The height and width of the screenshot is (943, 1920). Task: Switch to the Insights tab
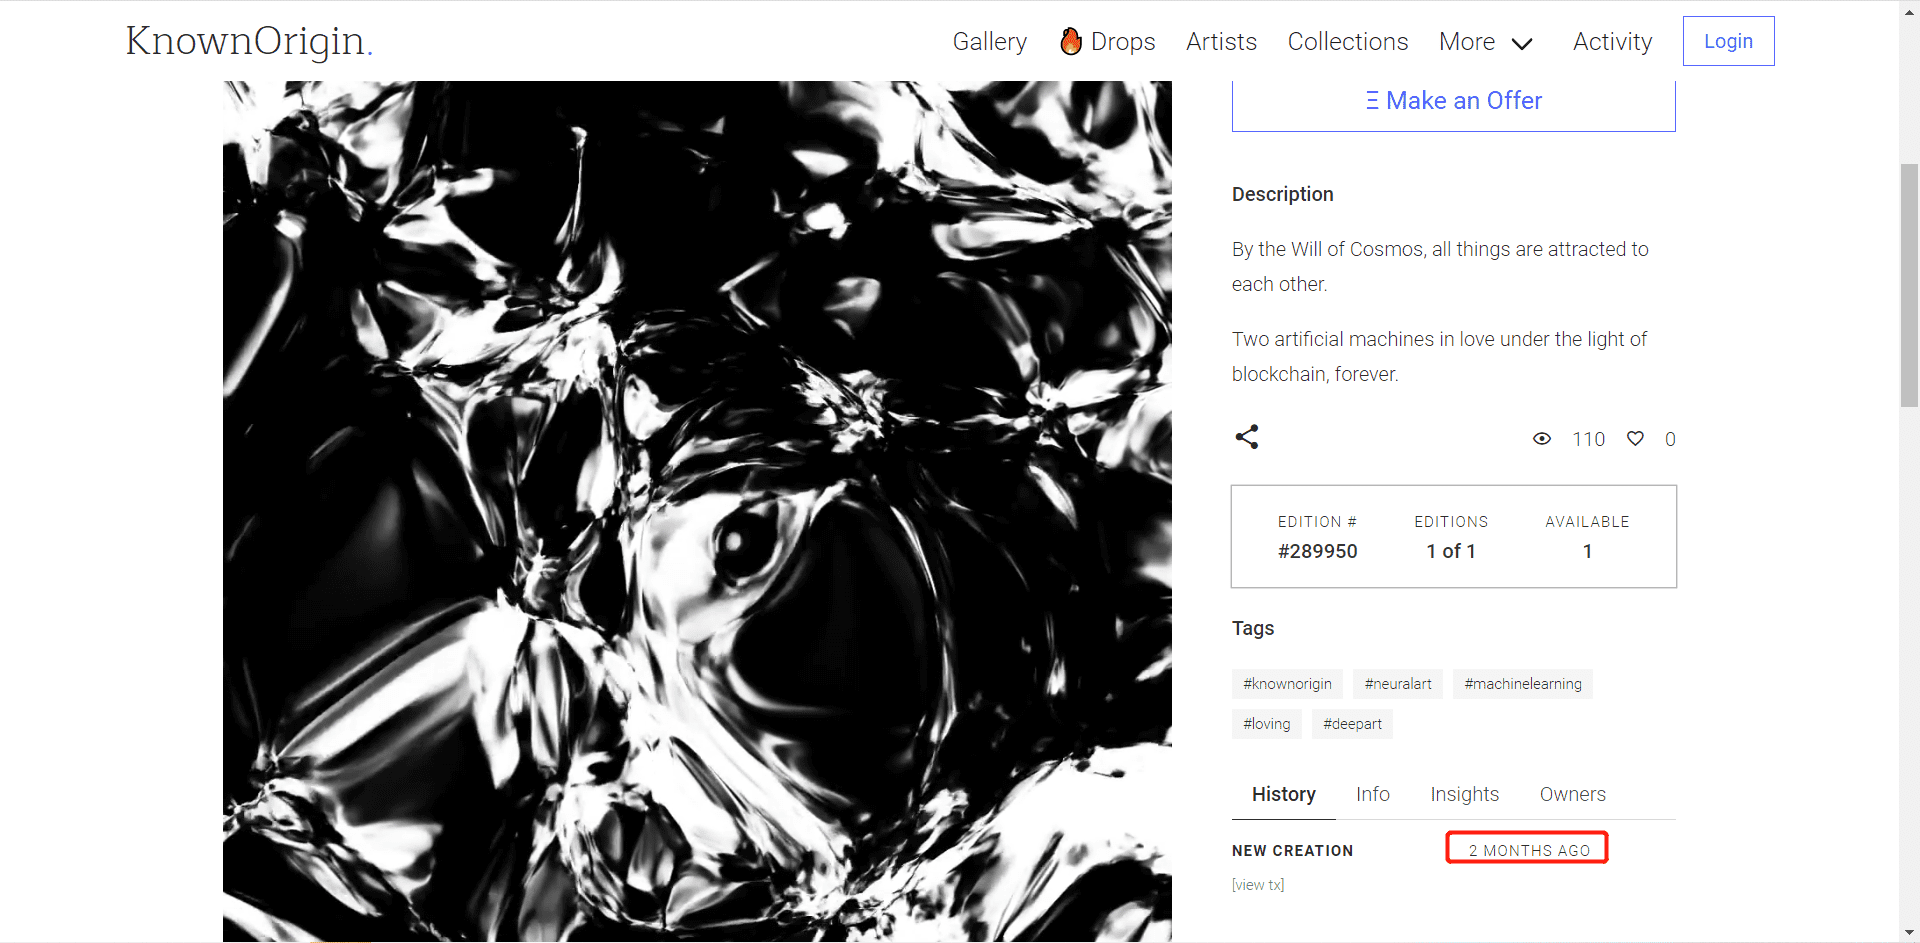pos(1464,794)
